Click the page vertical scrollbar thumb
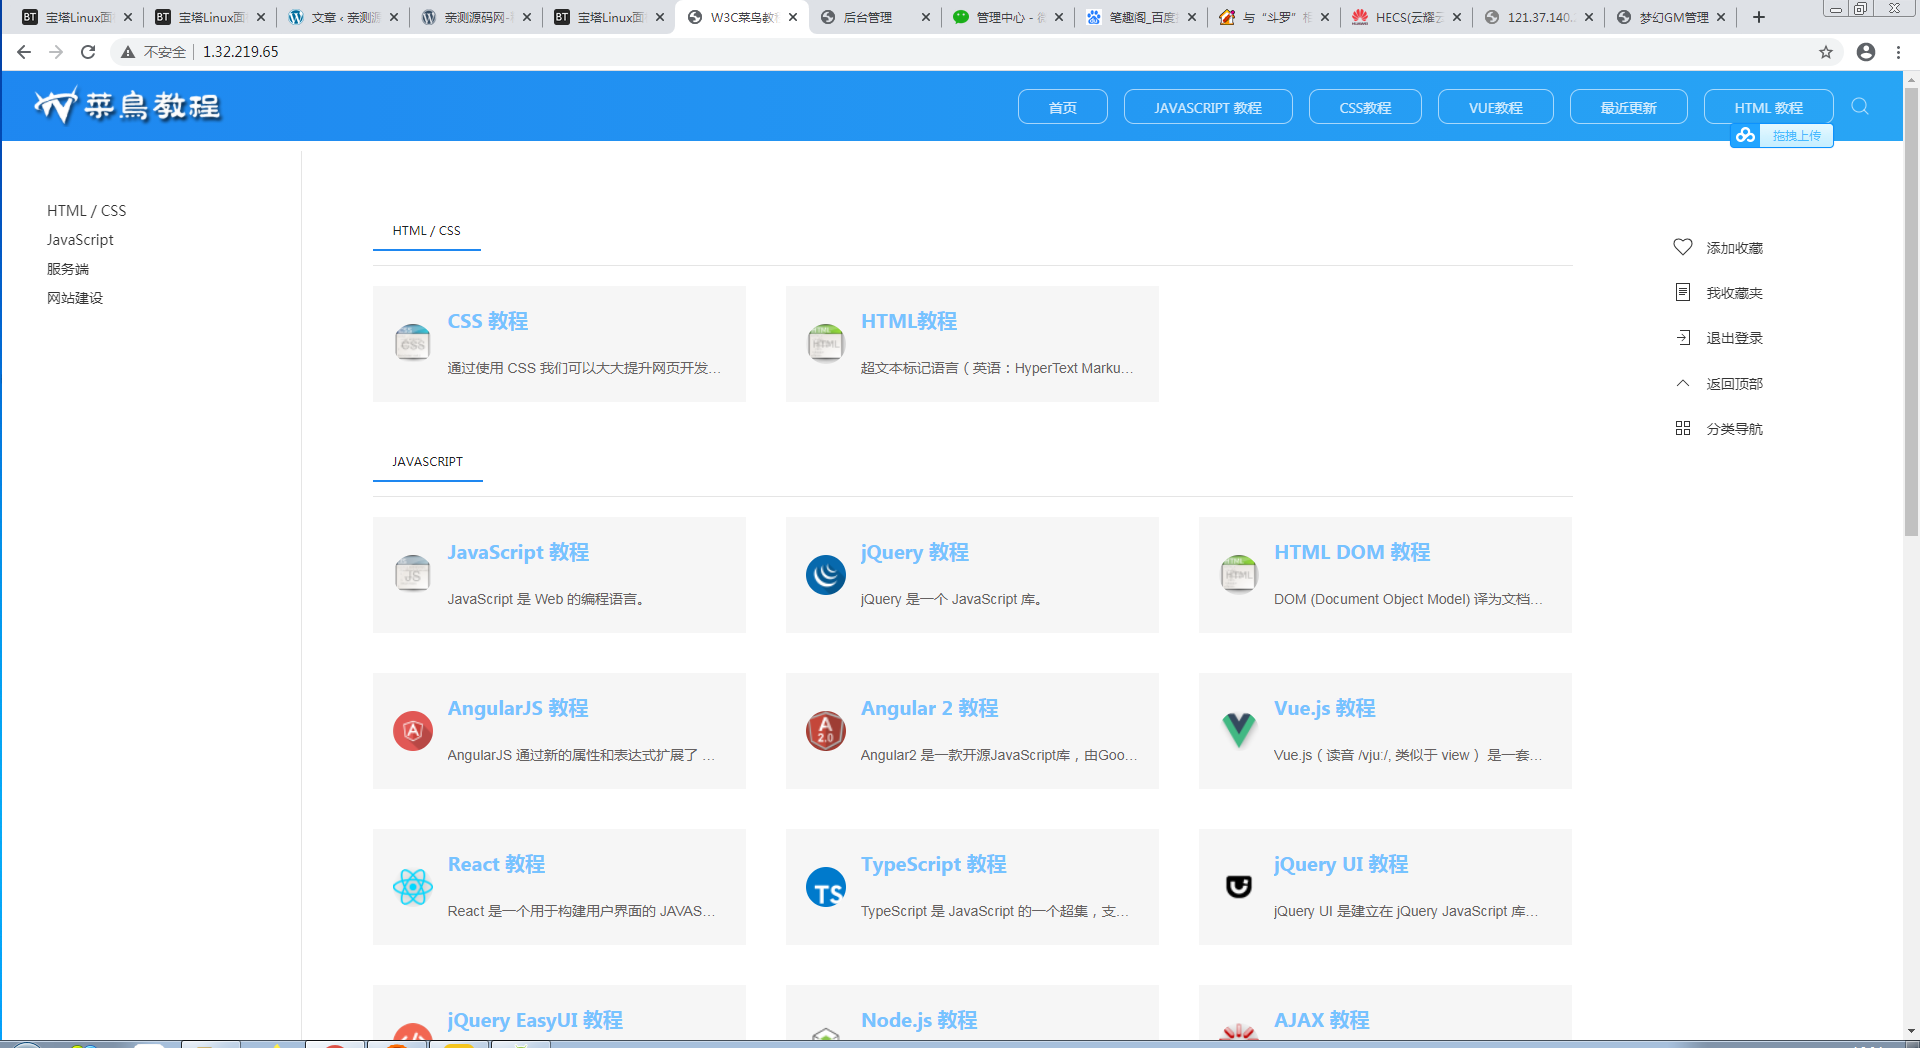Screen dimensions: 1920x1048 click(x=1911, y=310)
